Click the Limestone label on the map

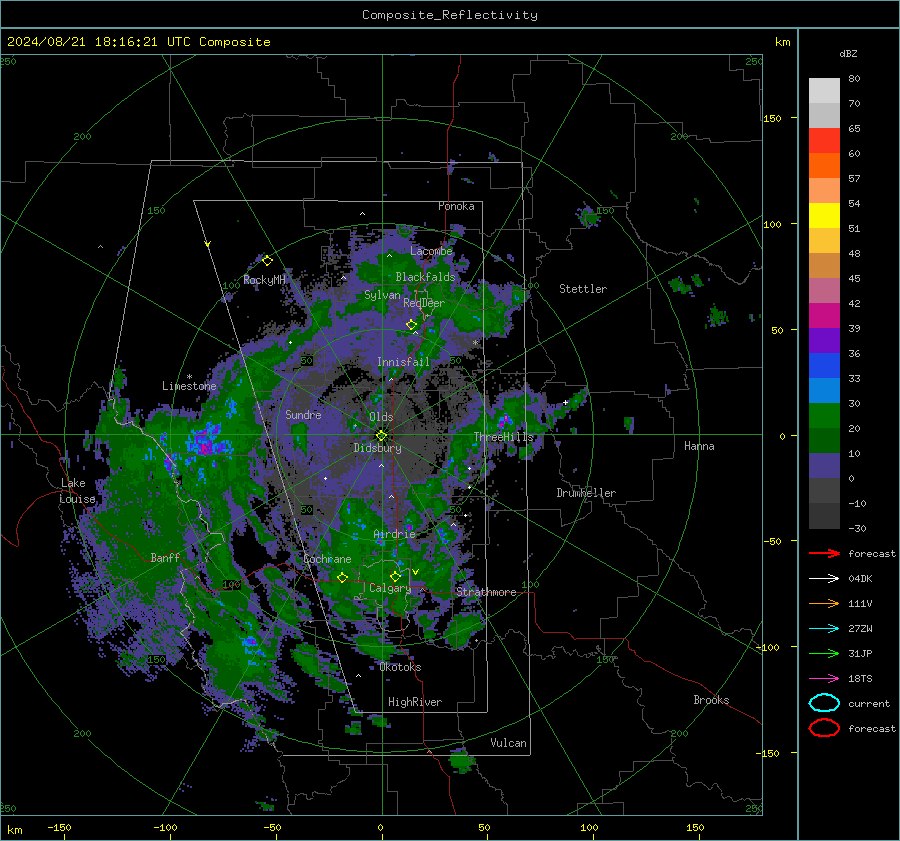(189, 386)
